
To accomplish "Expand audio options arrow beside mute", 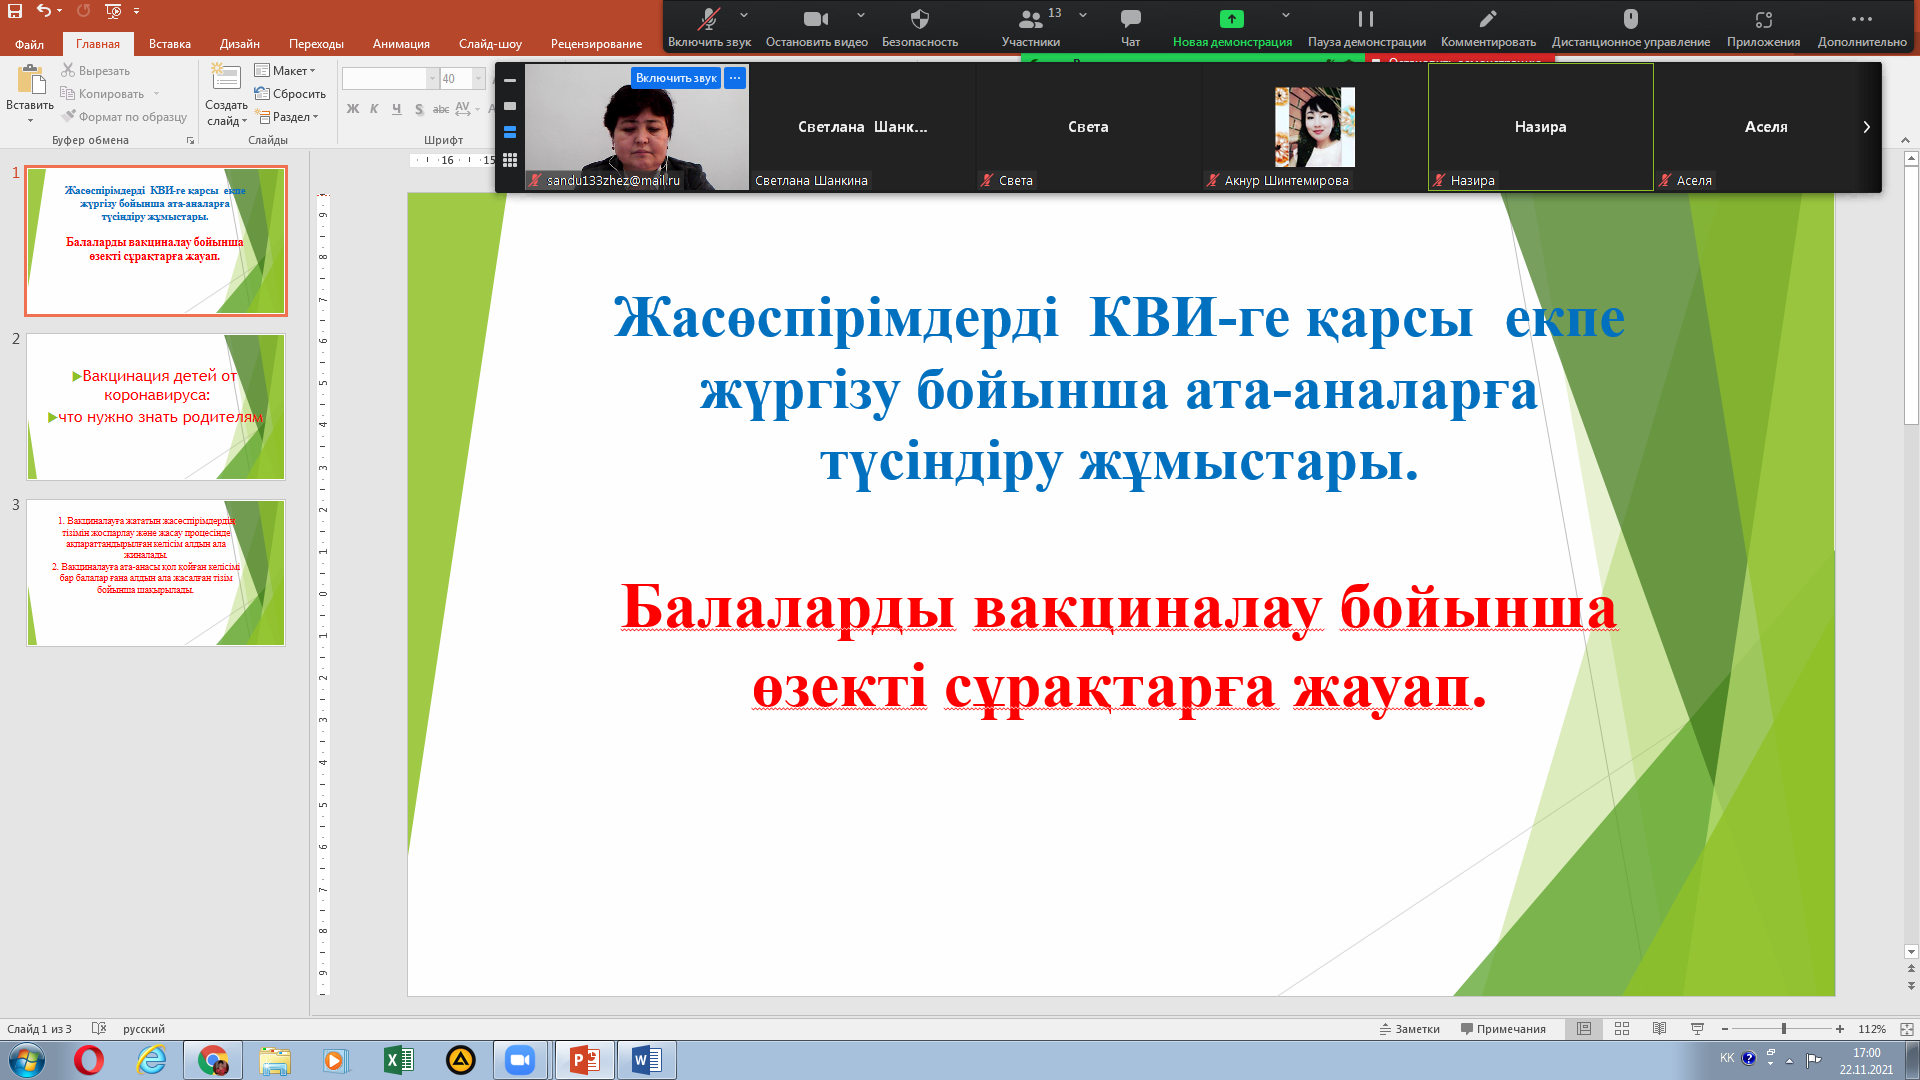I will (744, 16).
